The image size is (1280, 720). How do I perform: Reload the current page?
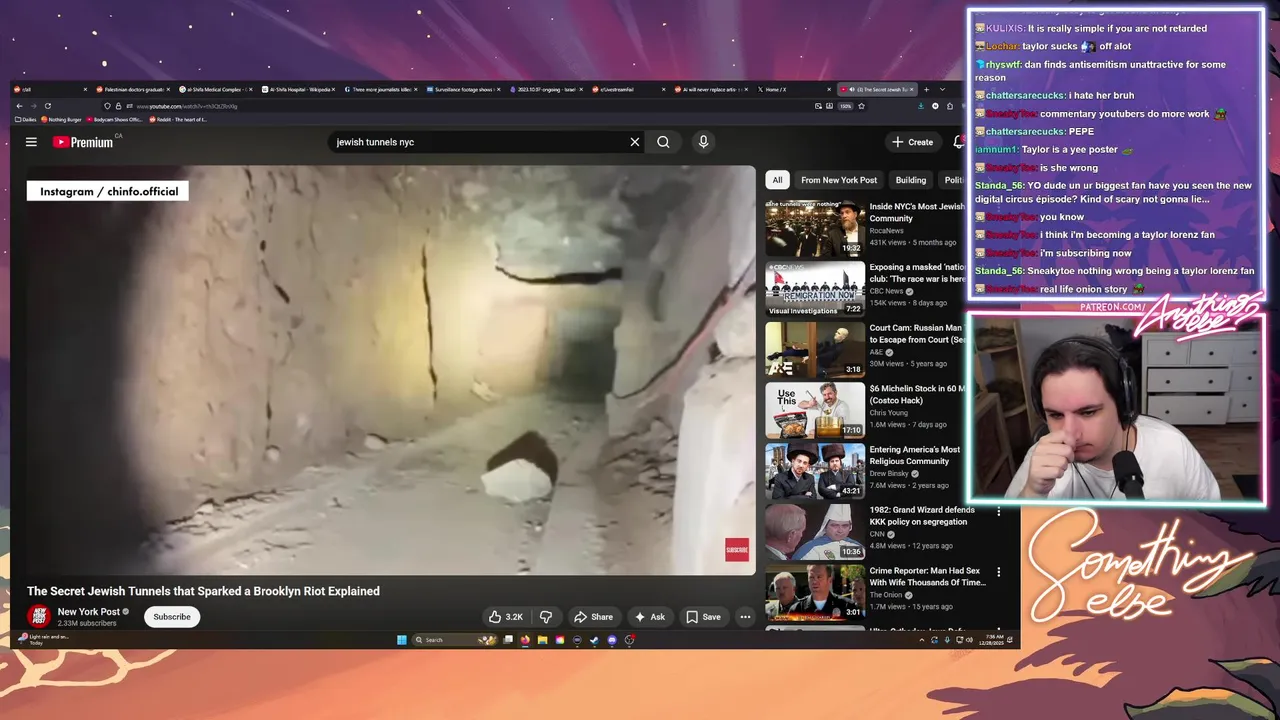tap(48, 106)
